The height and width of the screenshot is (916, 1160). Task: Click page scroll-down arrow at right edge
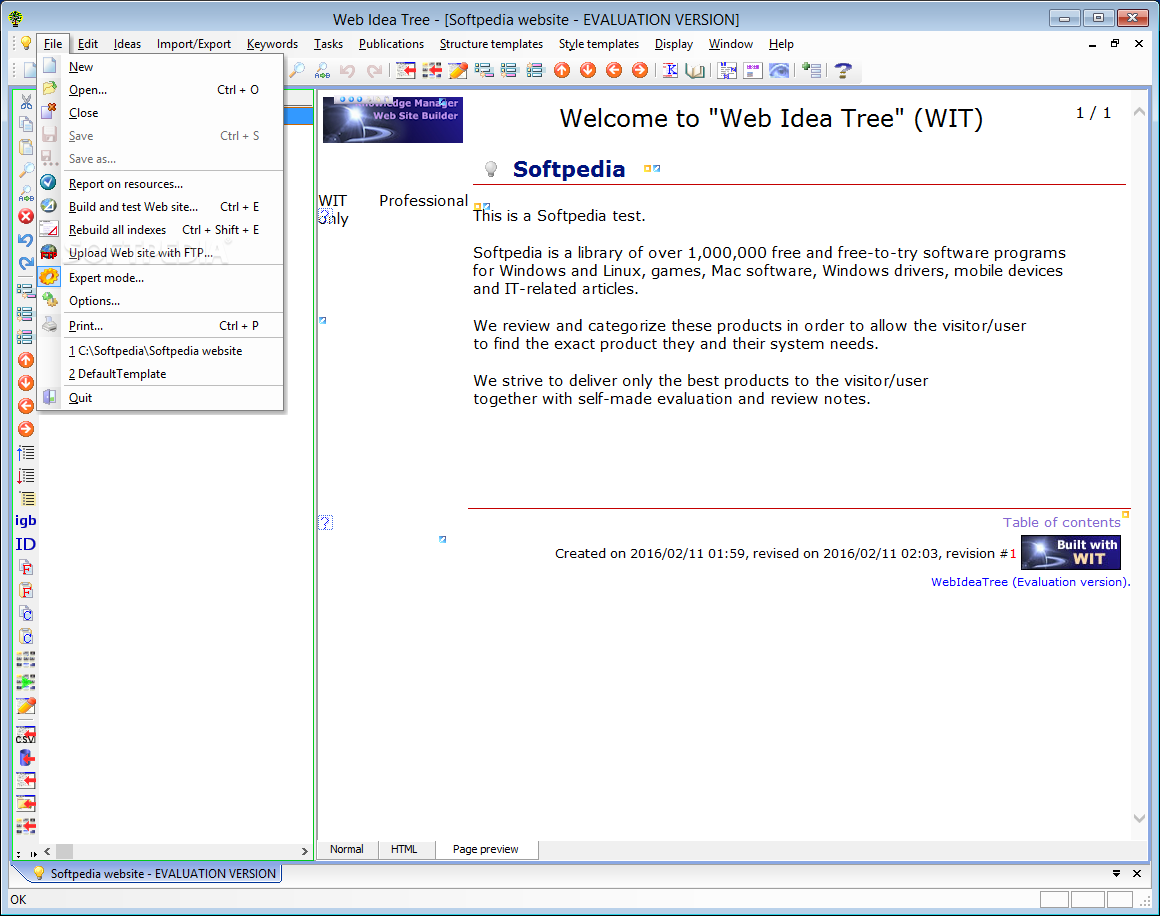point(1139,818)
